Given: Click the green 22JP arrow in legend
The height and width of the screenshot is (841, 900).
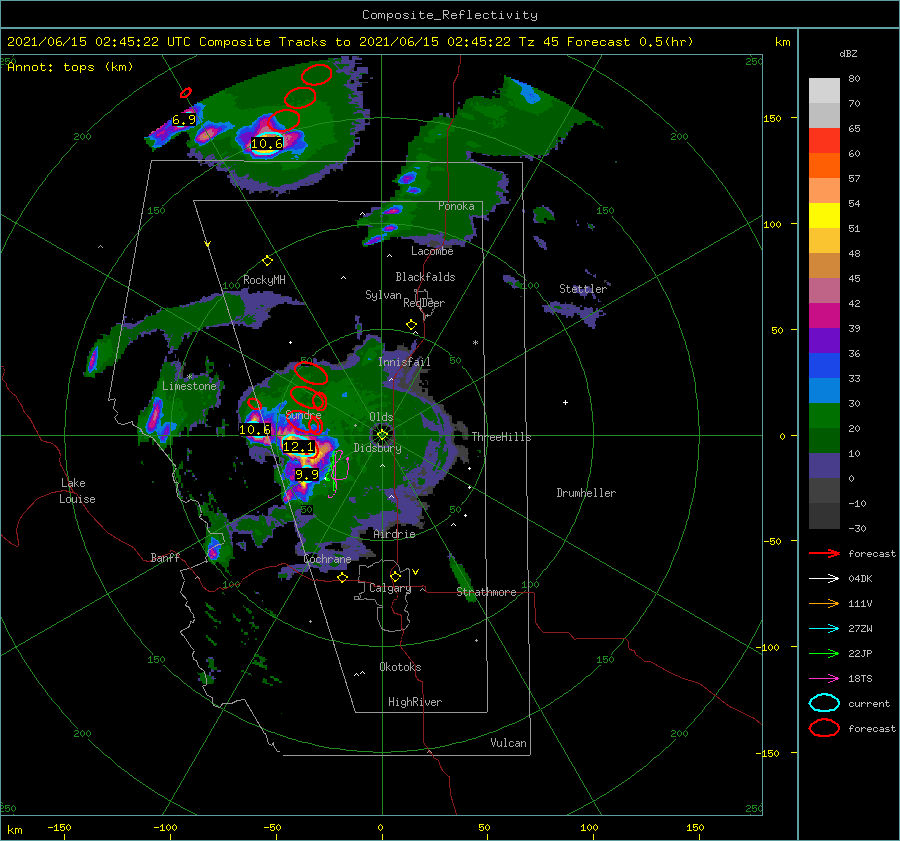Looking at the screenshot, I should click(x=824, y=653).
